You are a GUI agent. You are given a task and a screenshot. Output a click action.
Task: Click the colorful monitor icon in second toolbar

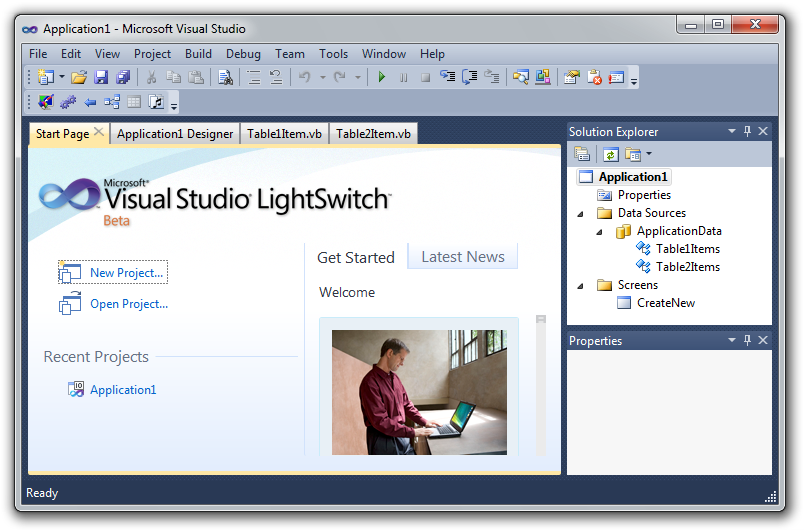[46, 102]
